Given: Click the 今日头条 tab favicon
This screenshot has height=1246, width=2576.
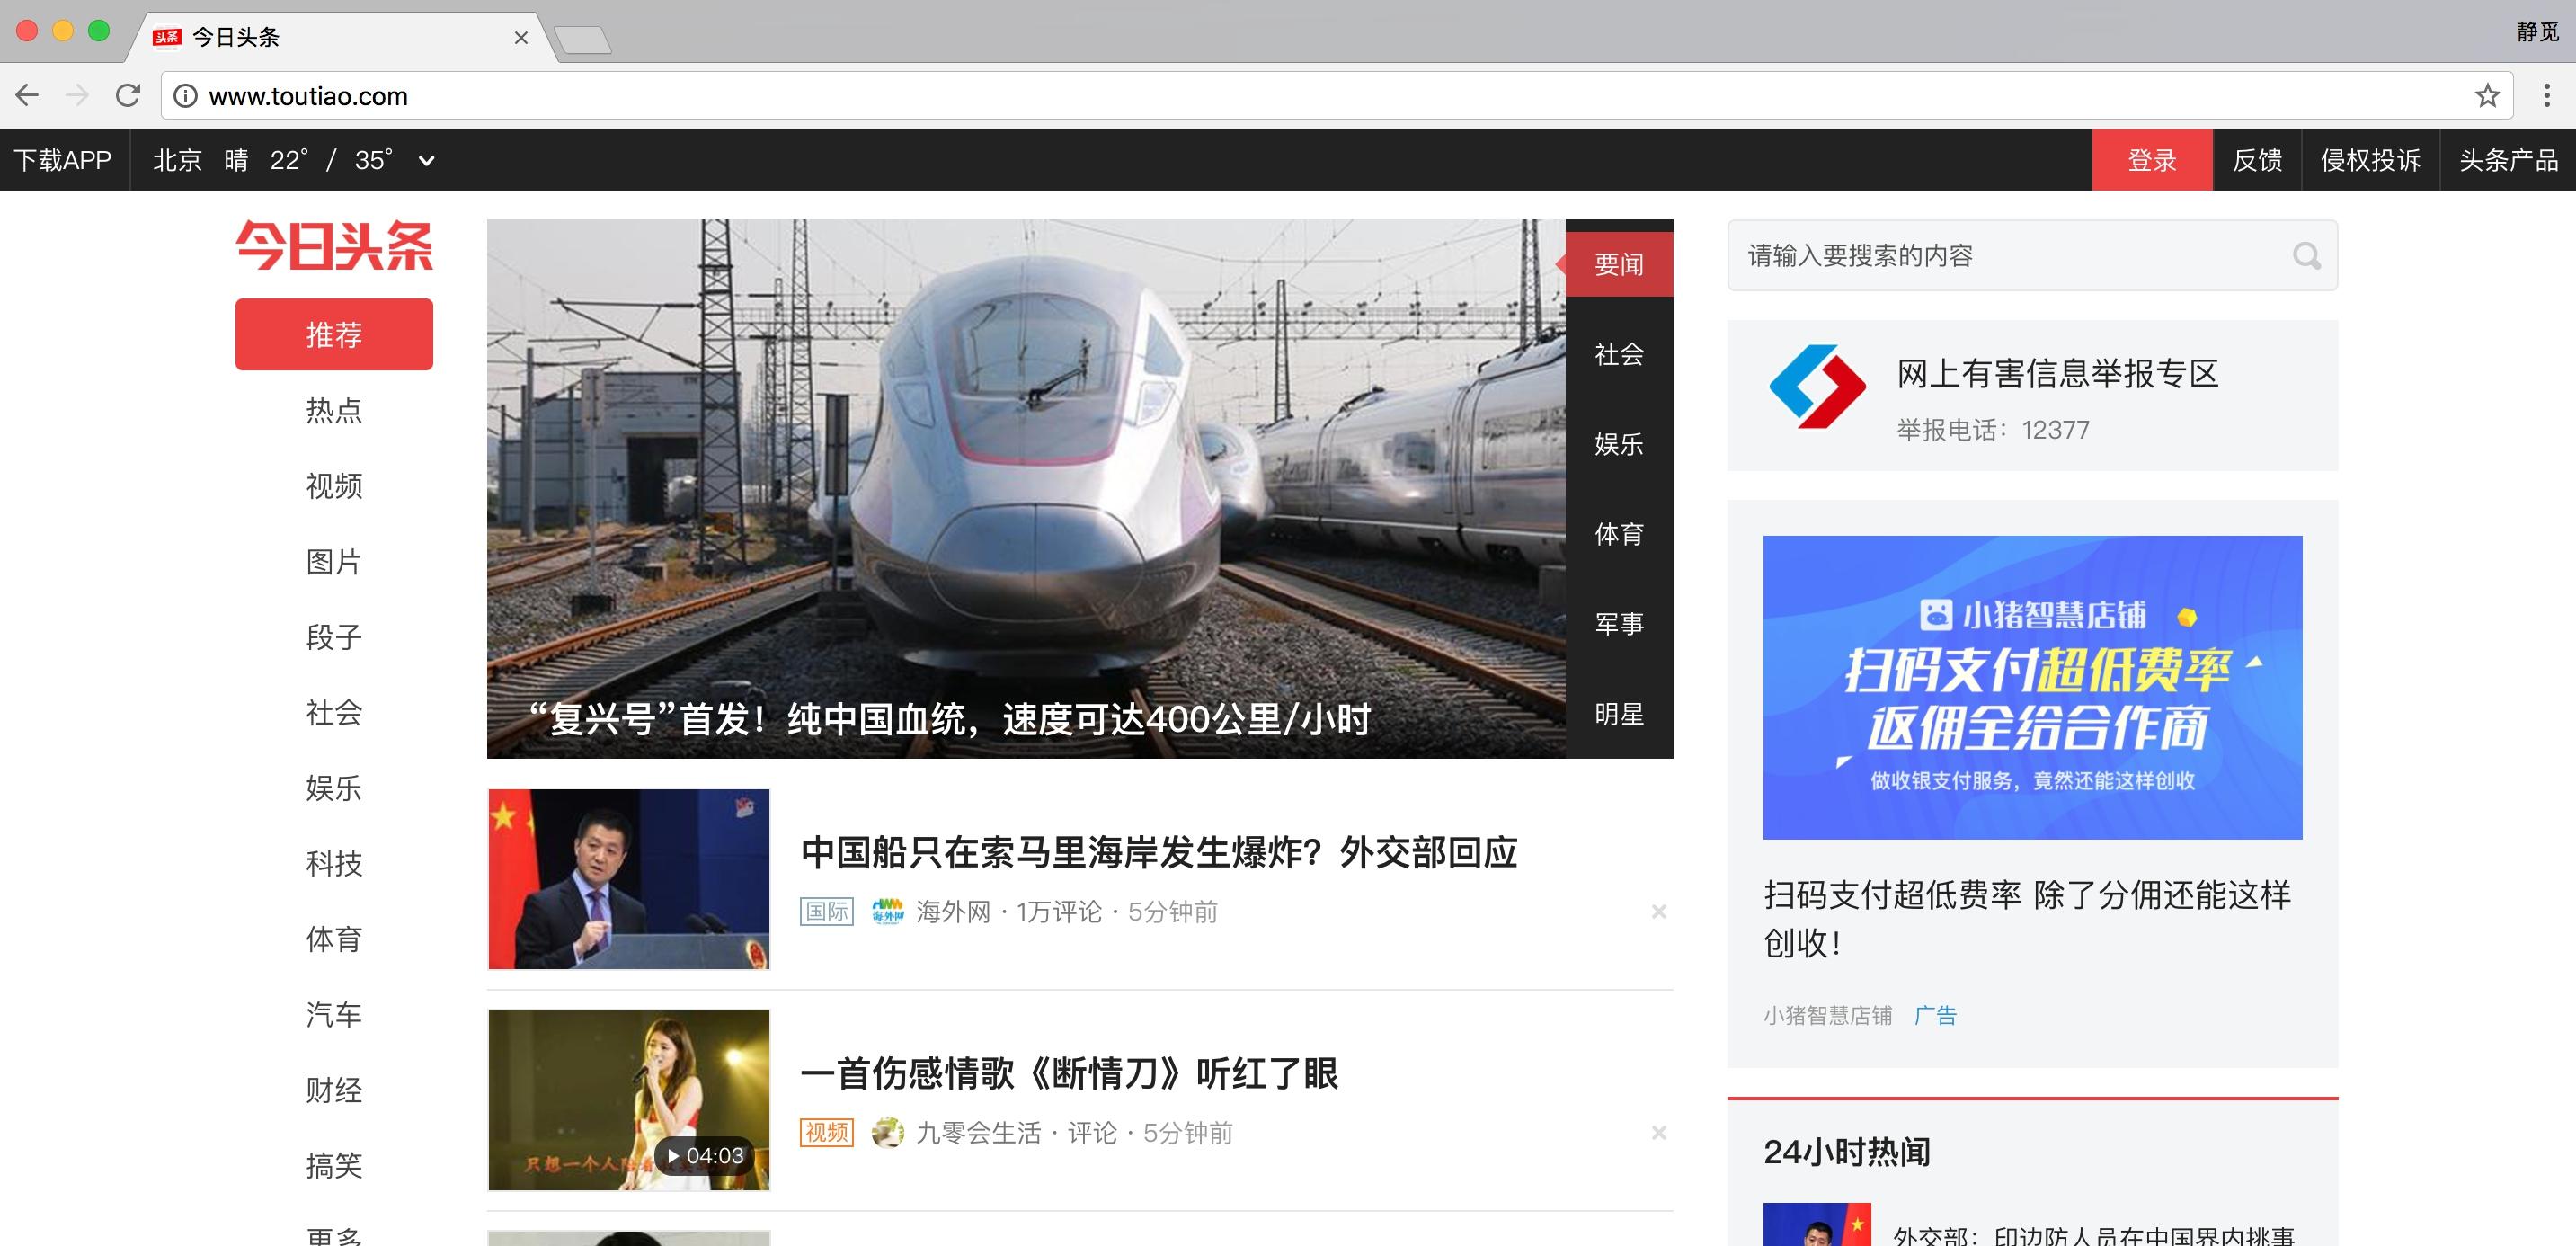Looking at the screenshot, I should coord(166,37).
